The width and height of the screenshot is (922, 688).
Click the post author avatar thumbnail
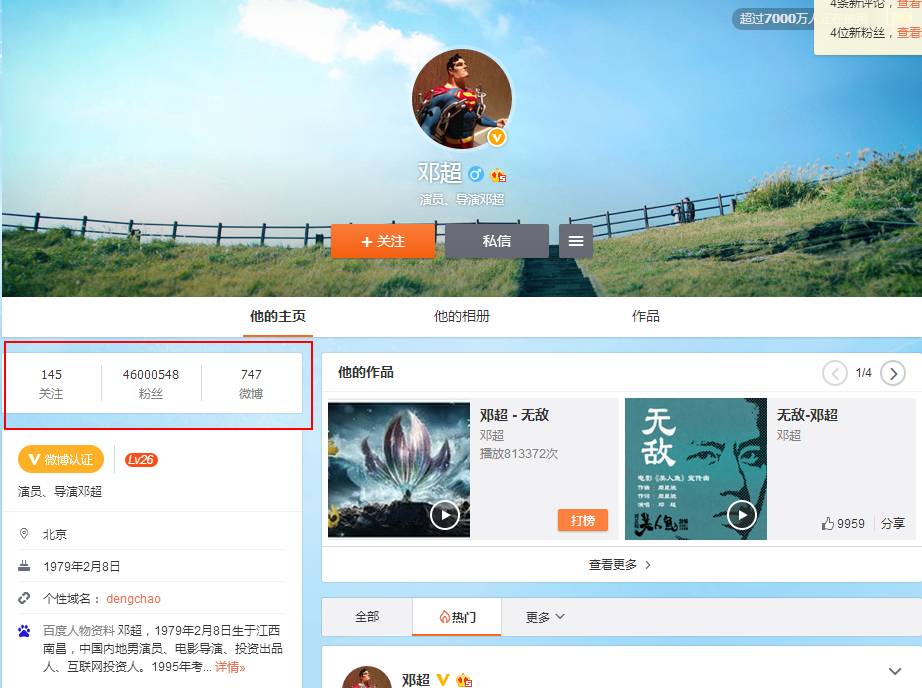367,677
